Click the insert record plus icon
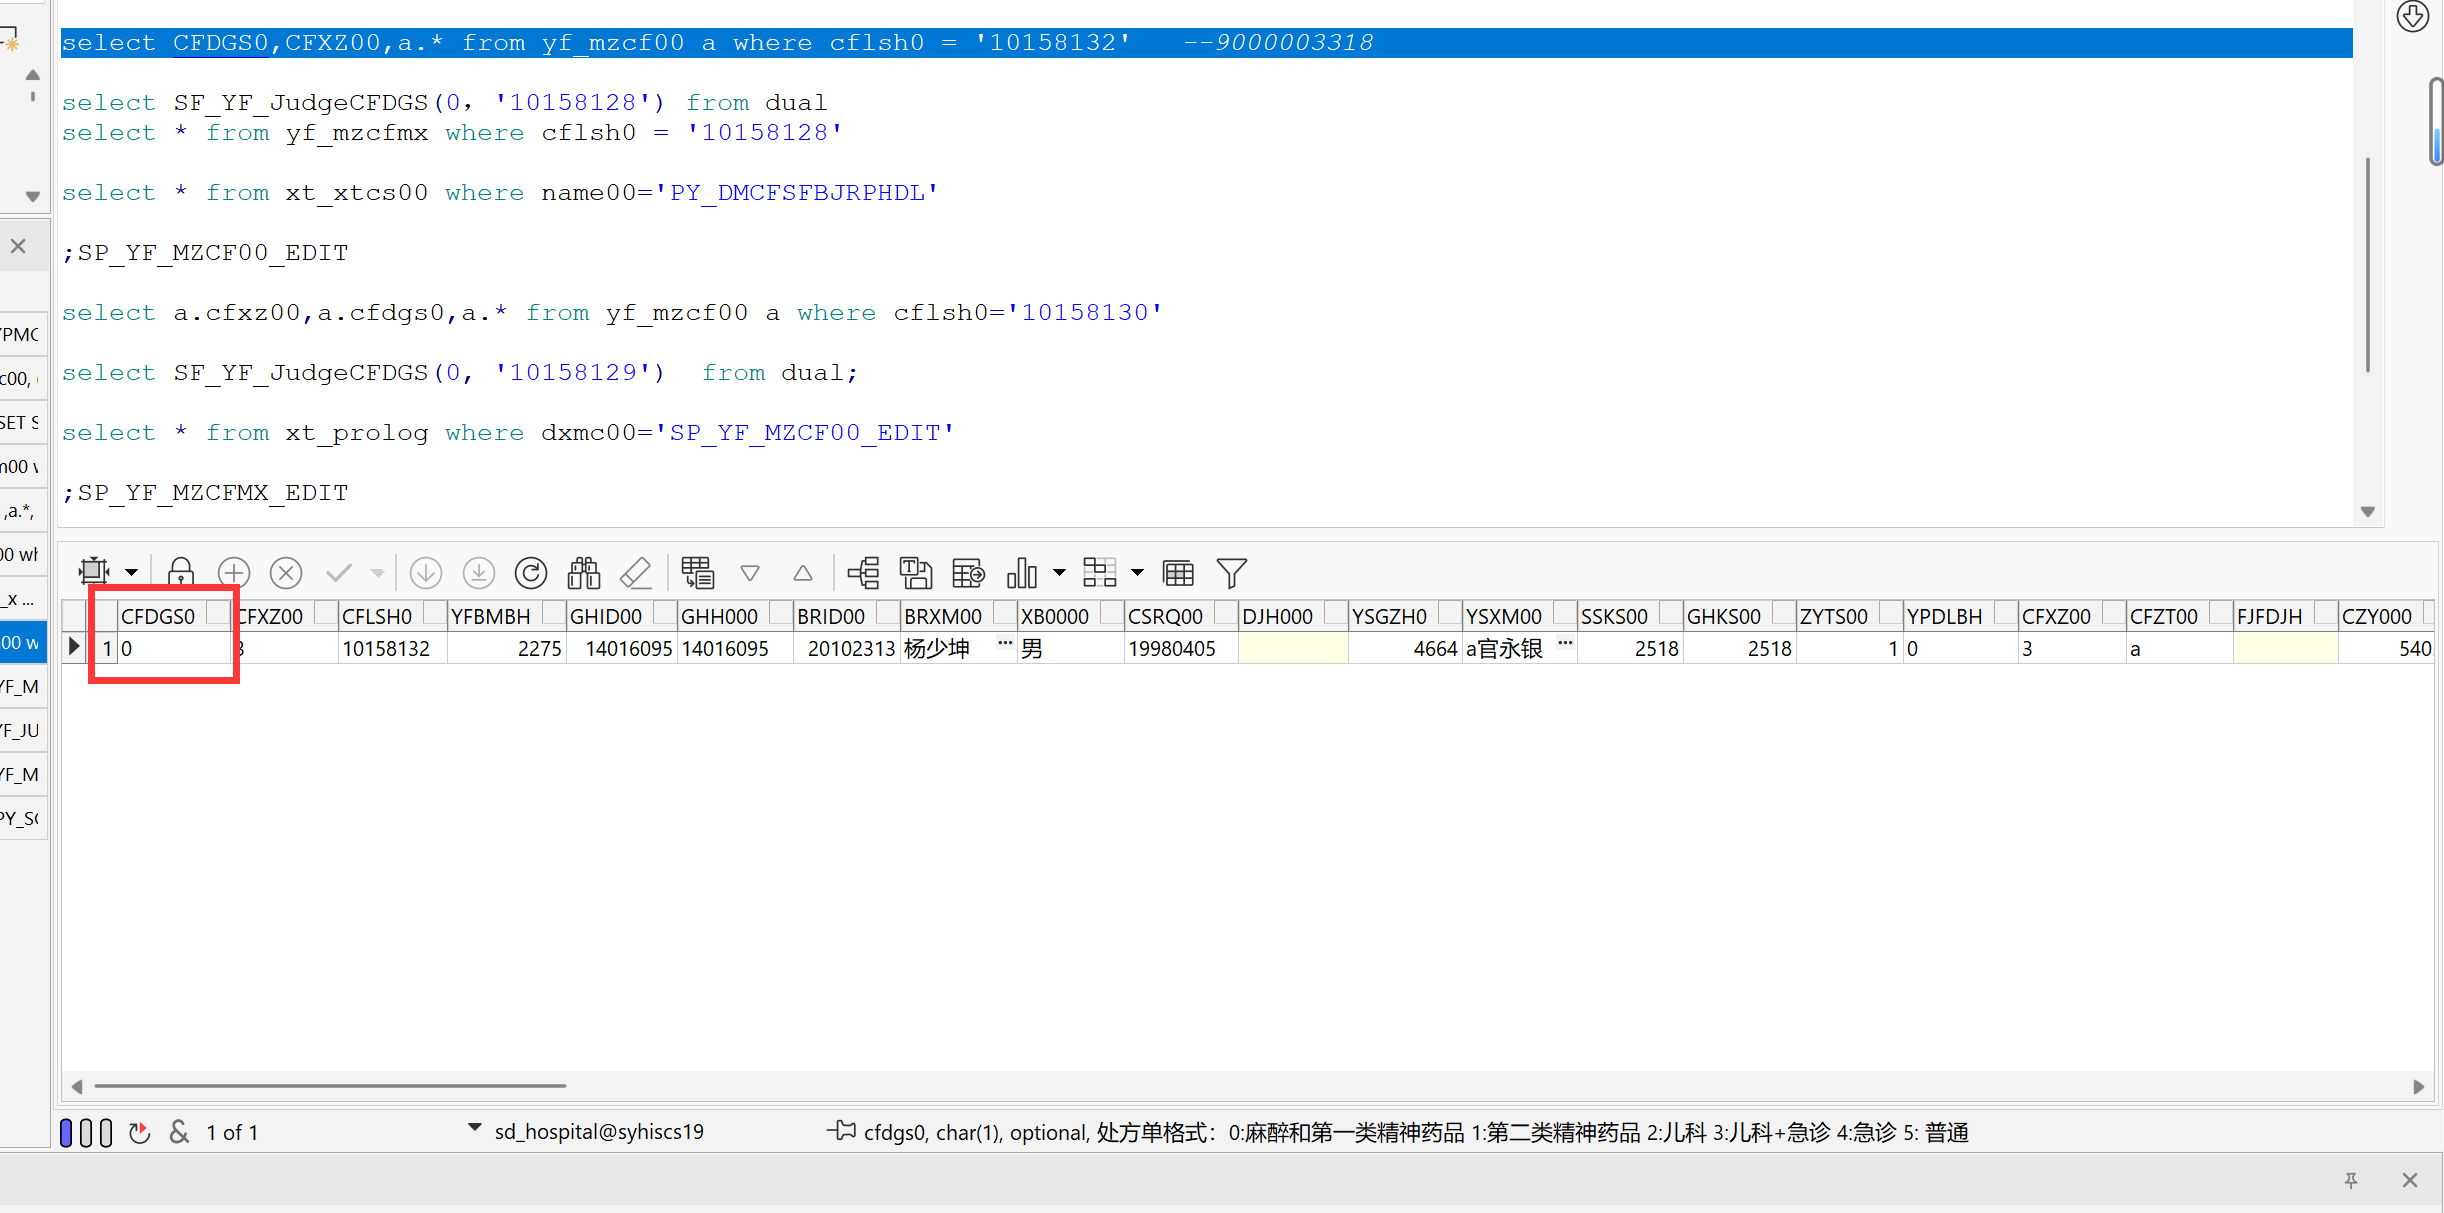 (x=233, y=572)
